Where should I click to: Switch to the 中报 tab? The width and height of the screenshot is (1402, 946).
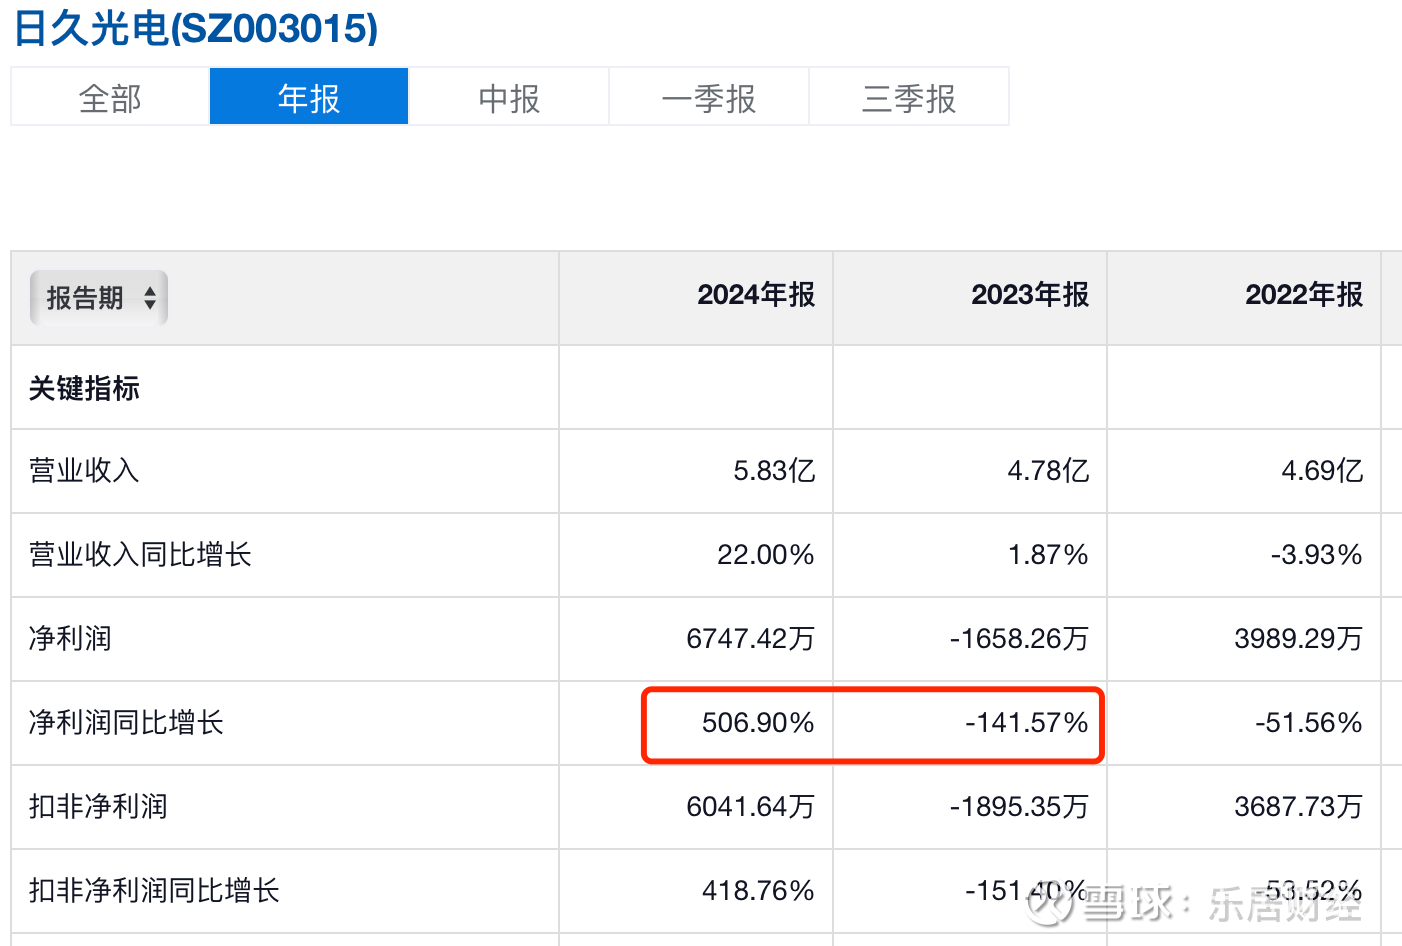click(509, 98)
